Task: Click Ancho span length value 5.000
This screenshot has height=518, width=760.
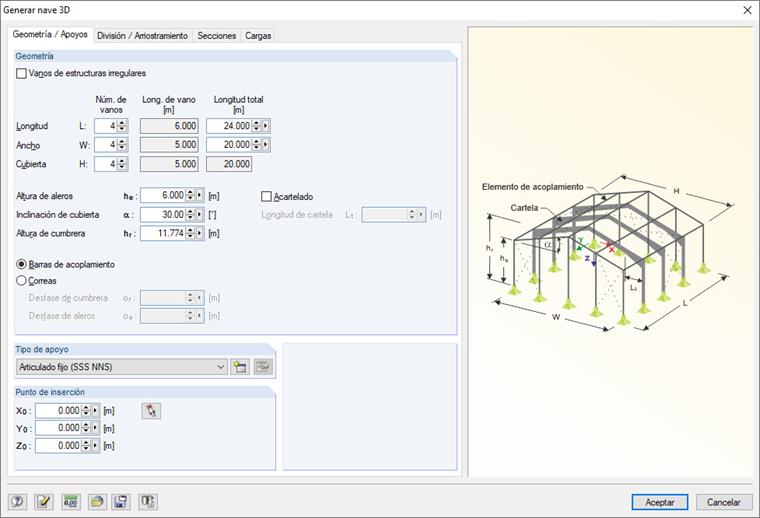Action: tap(169, 145)
